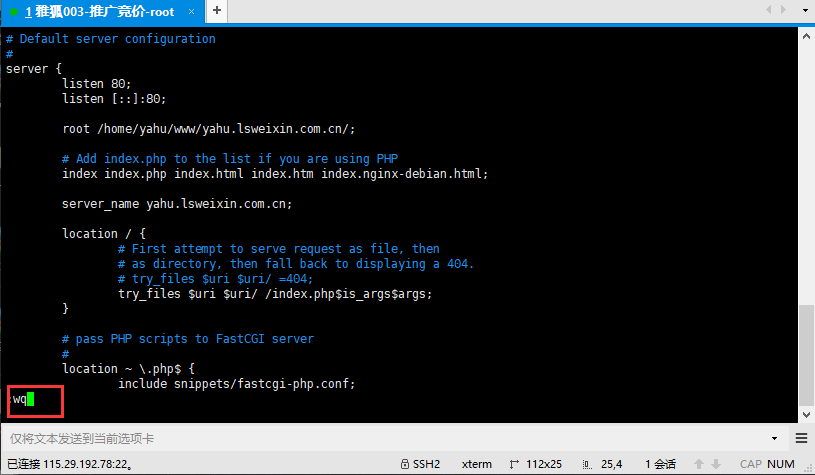Click the xterm terminal type label
This screenshot has width=815, height=475.
476,464
